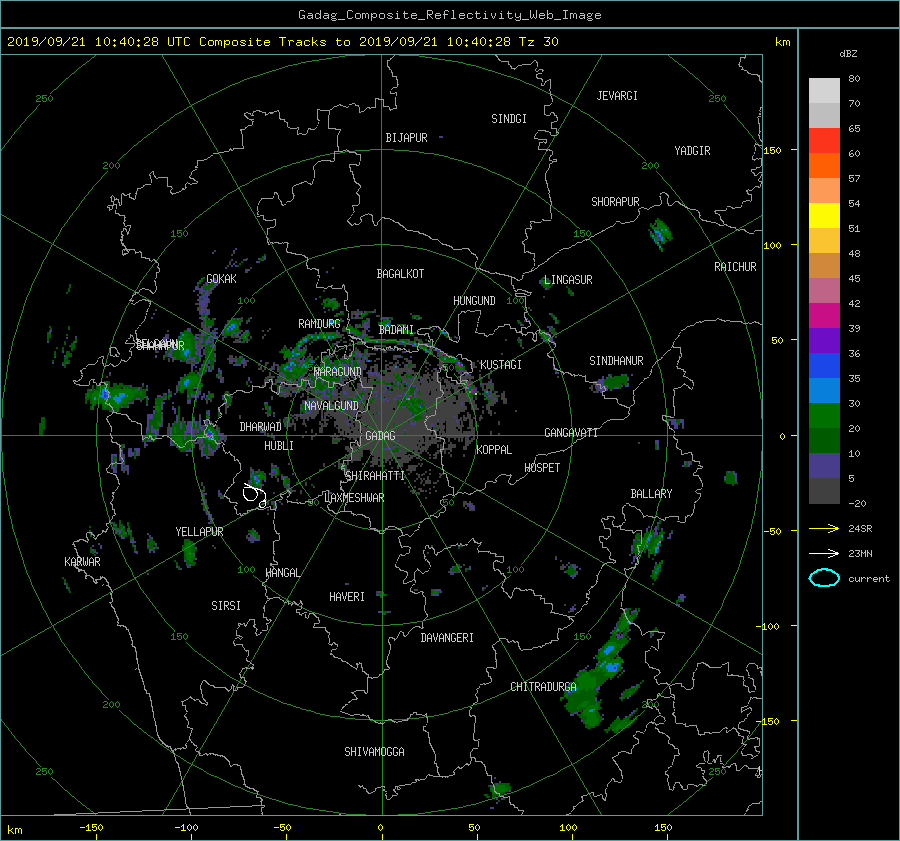
Task: Click the BAGALKOT label
Action: point(400,274)
